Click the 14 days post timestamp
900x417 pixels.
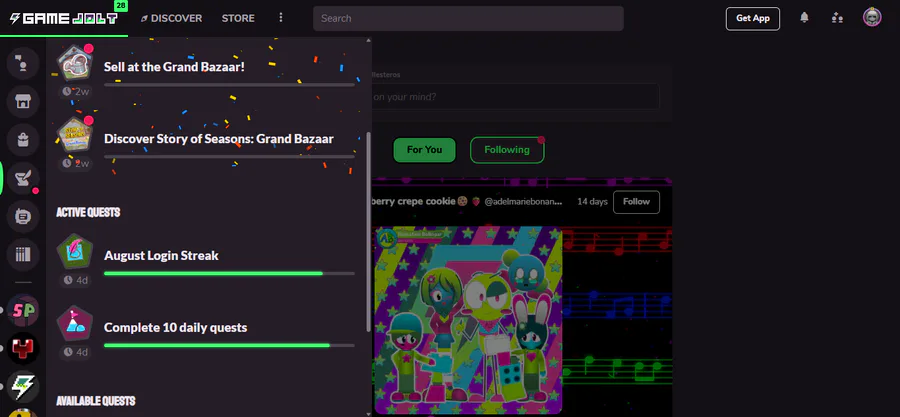pyautogui.click(x=592, y=201)
